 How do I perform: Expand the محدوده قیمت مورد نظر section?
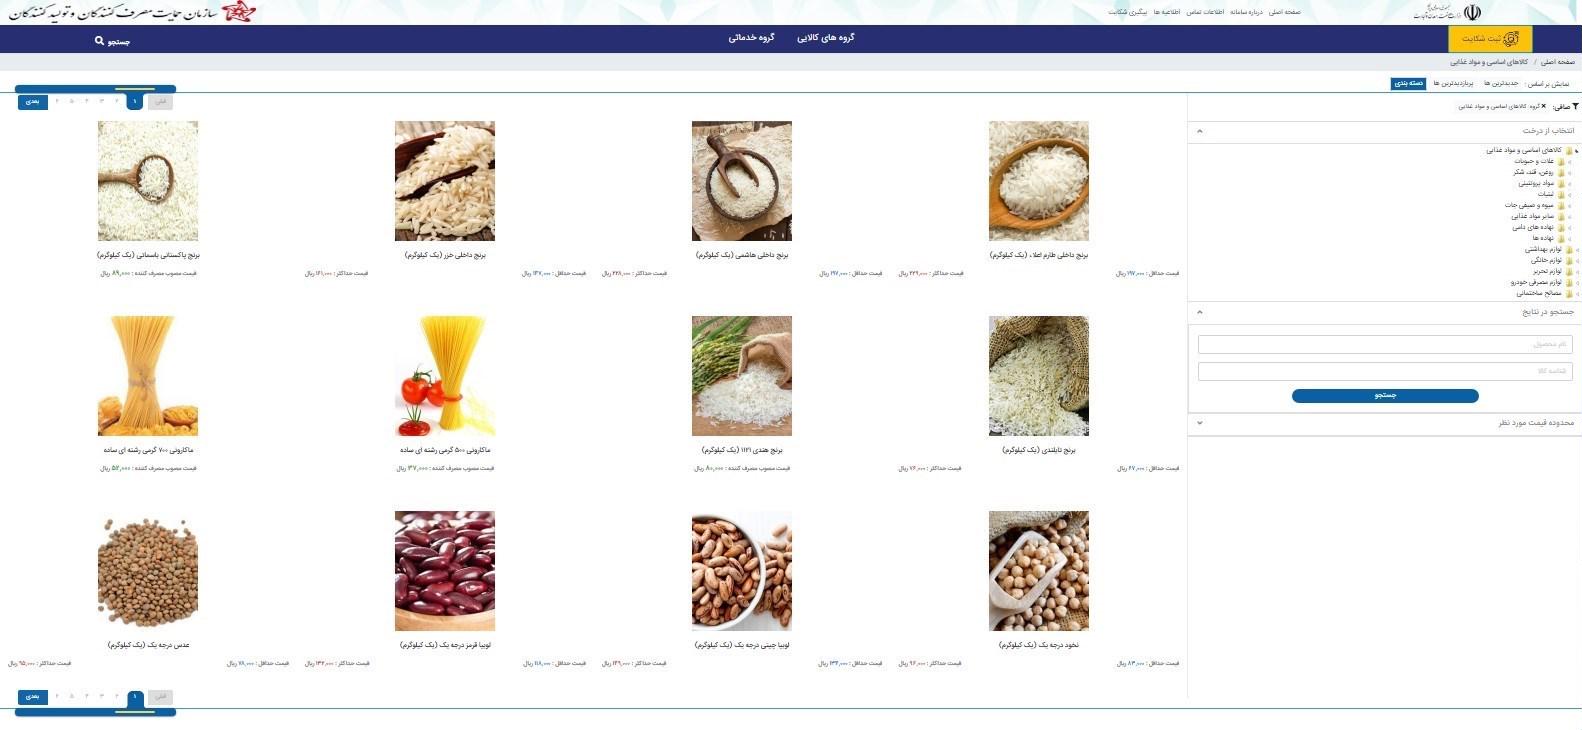[x=1200, y=423]
